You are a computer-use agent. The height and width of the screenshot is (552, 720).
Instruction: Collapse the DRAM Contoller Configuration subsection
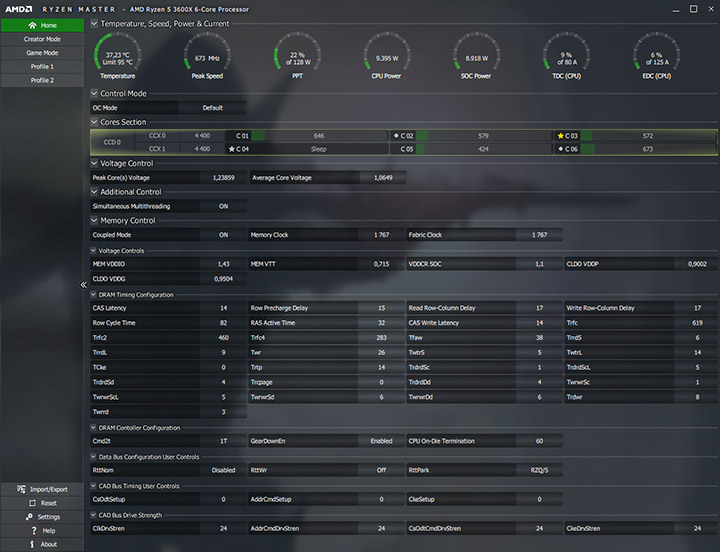(93, 428)
